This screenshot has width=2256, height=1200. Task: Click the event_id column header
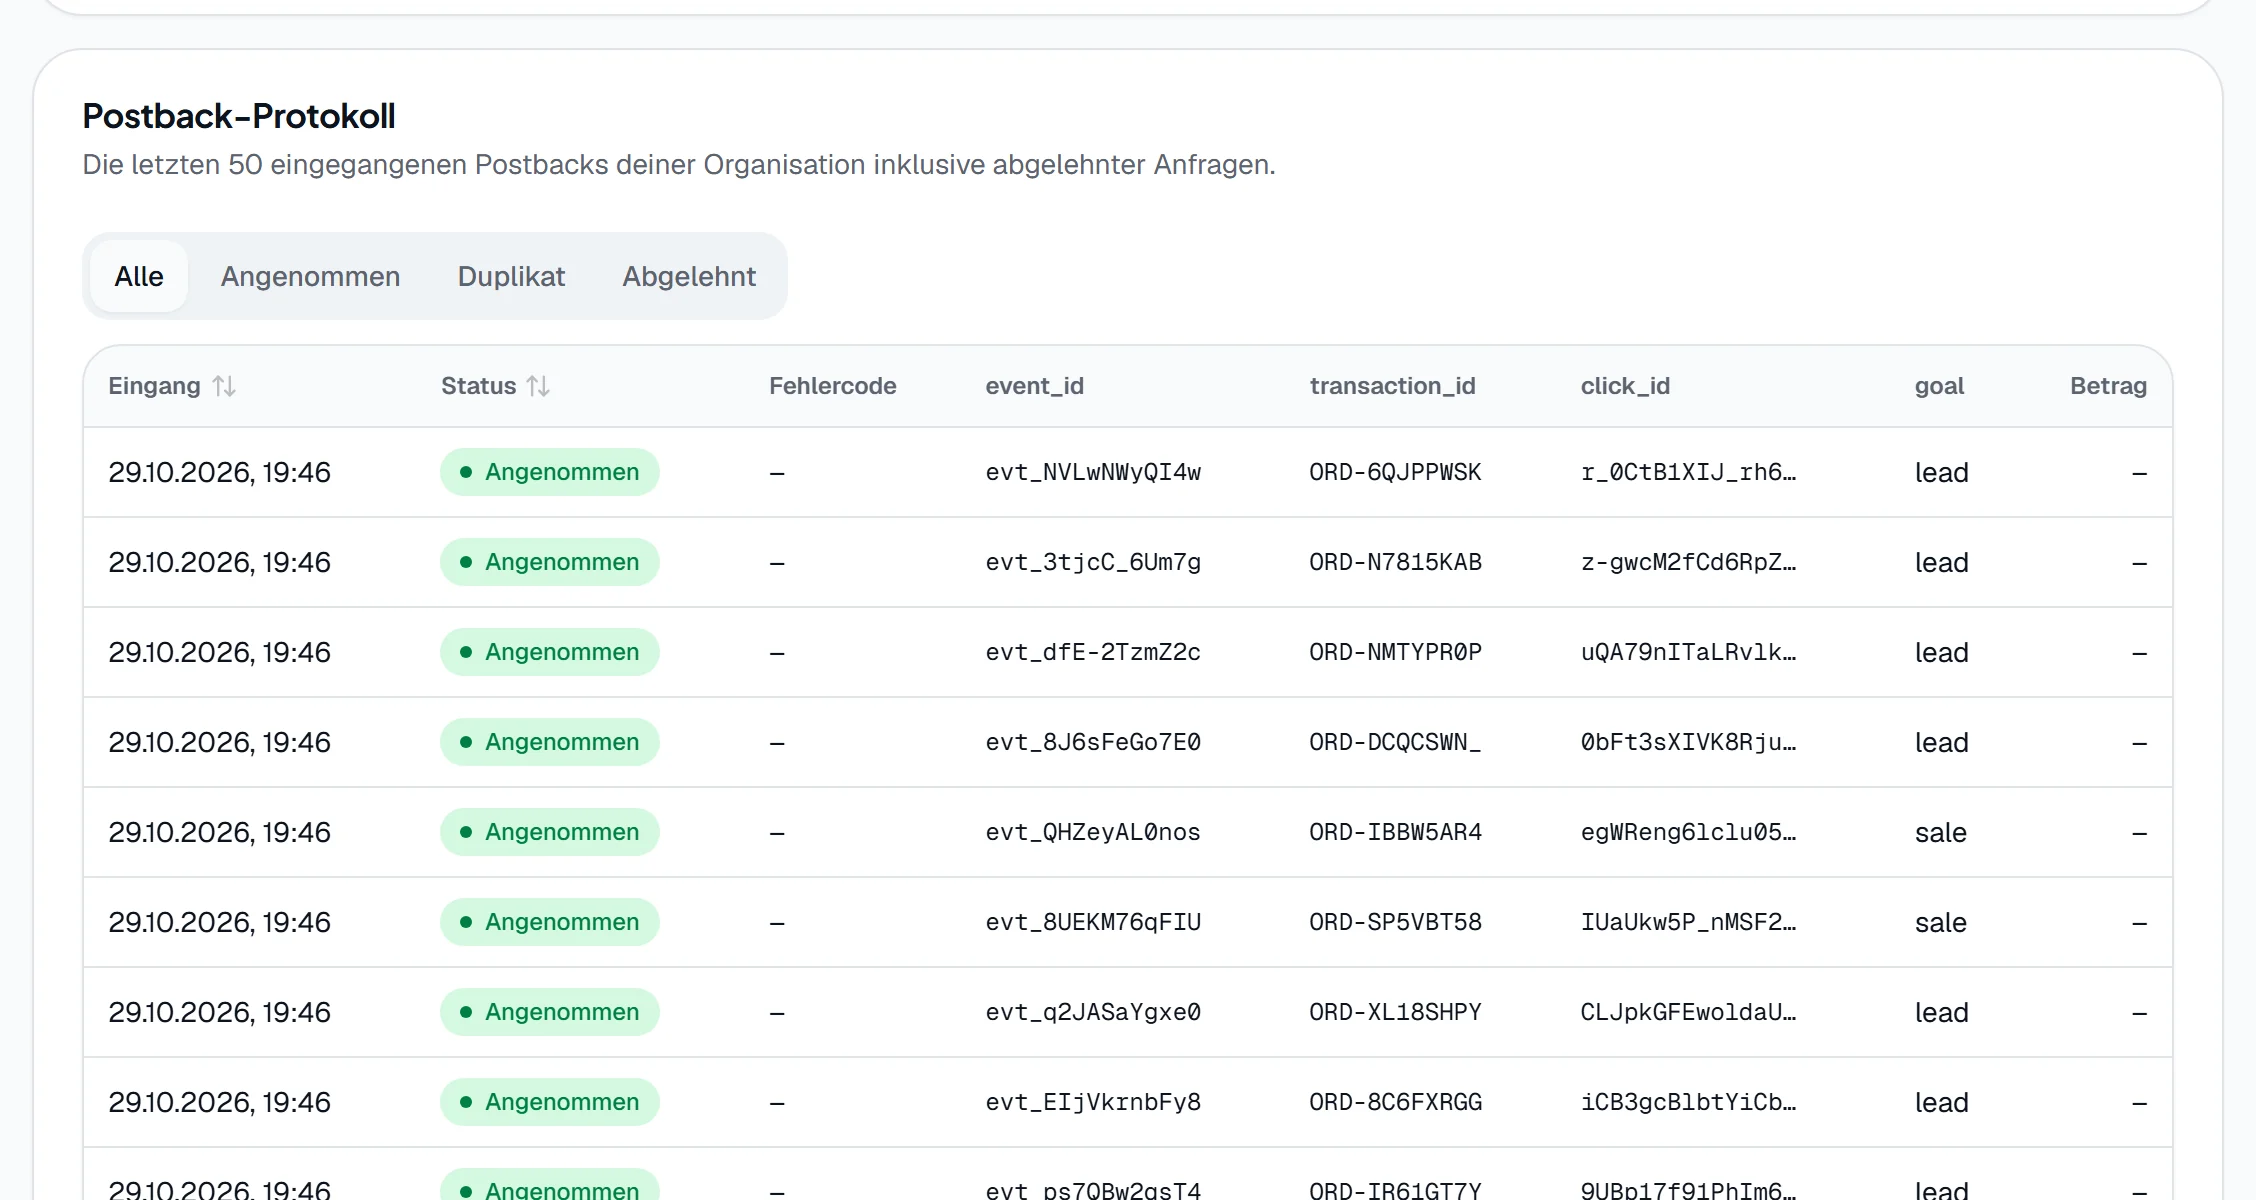(1034, 386)
